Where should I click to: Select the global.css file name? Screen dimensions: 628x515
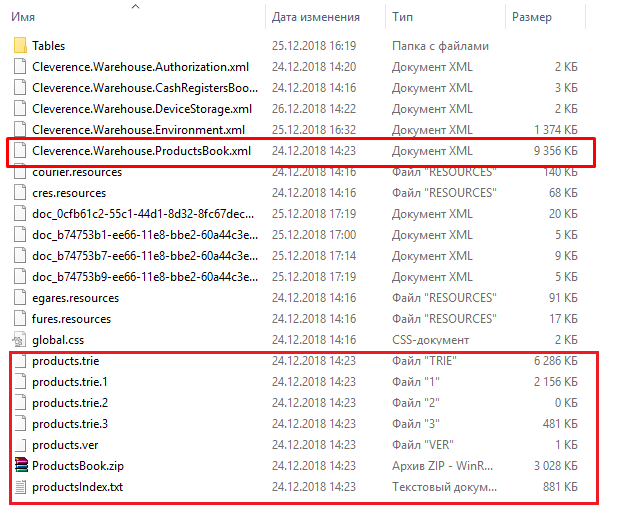click(58, 340)
